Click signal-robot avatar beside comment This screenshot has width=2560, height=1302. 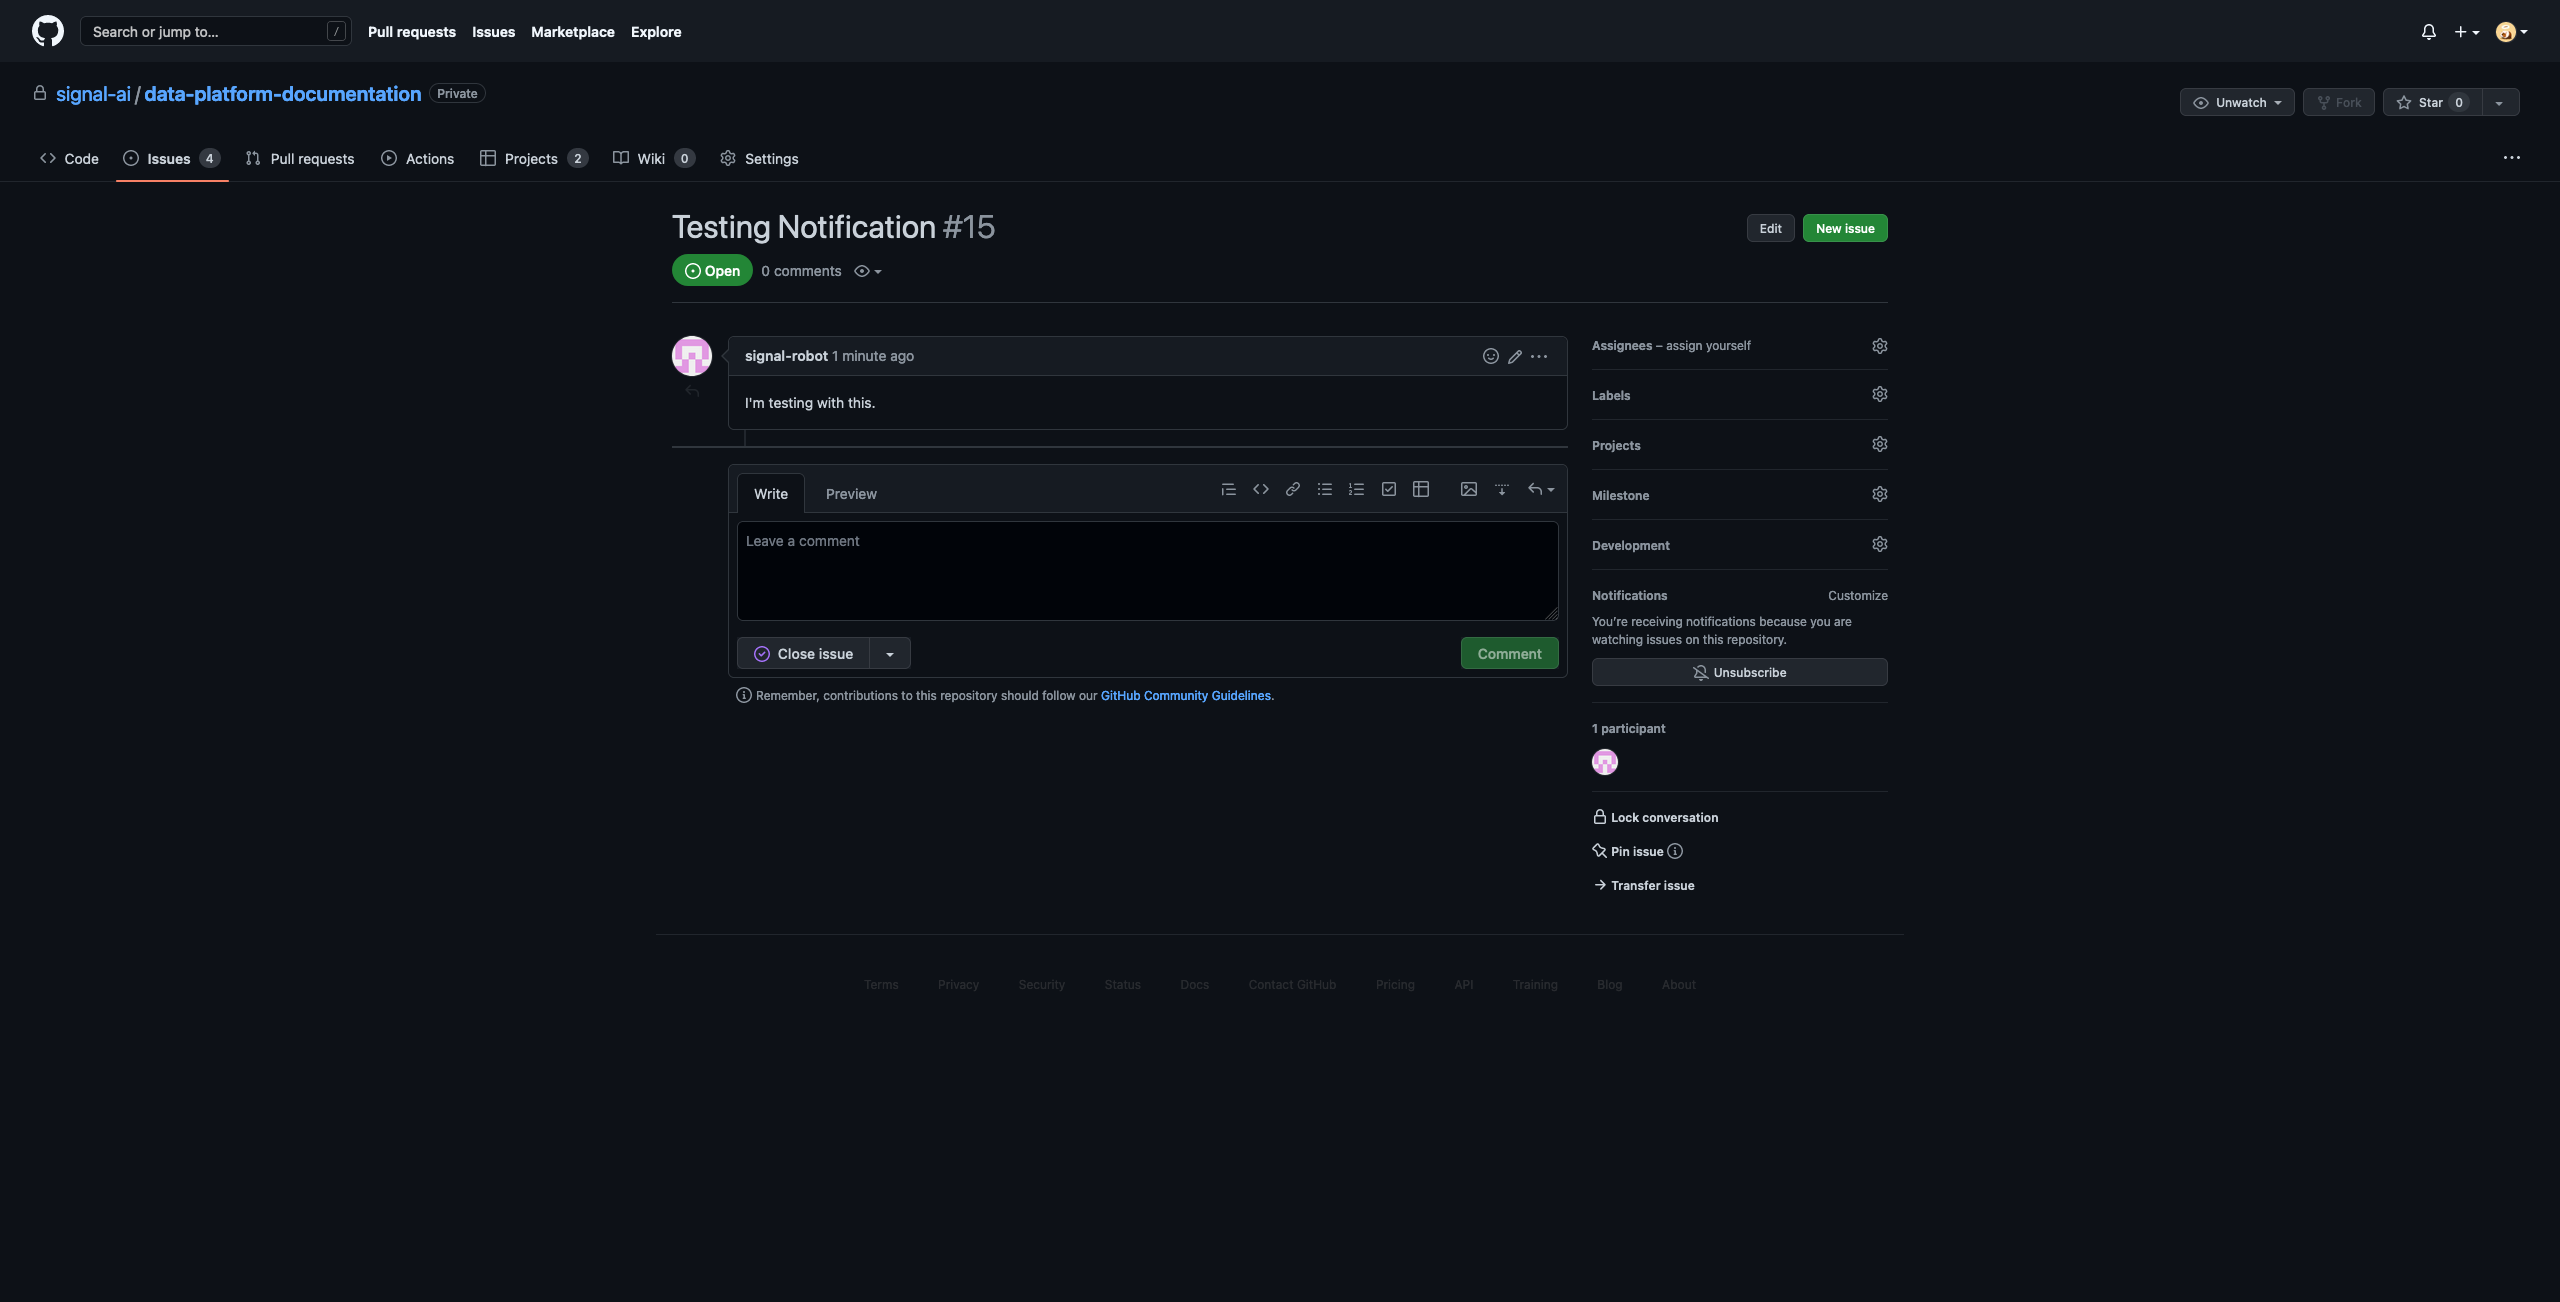pyautogui.click(x=691, y=356)
